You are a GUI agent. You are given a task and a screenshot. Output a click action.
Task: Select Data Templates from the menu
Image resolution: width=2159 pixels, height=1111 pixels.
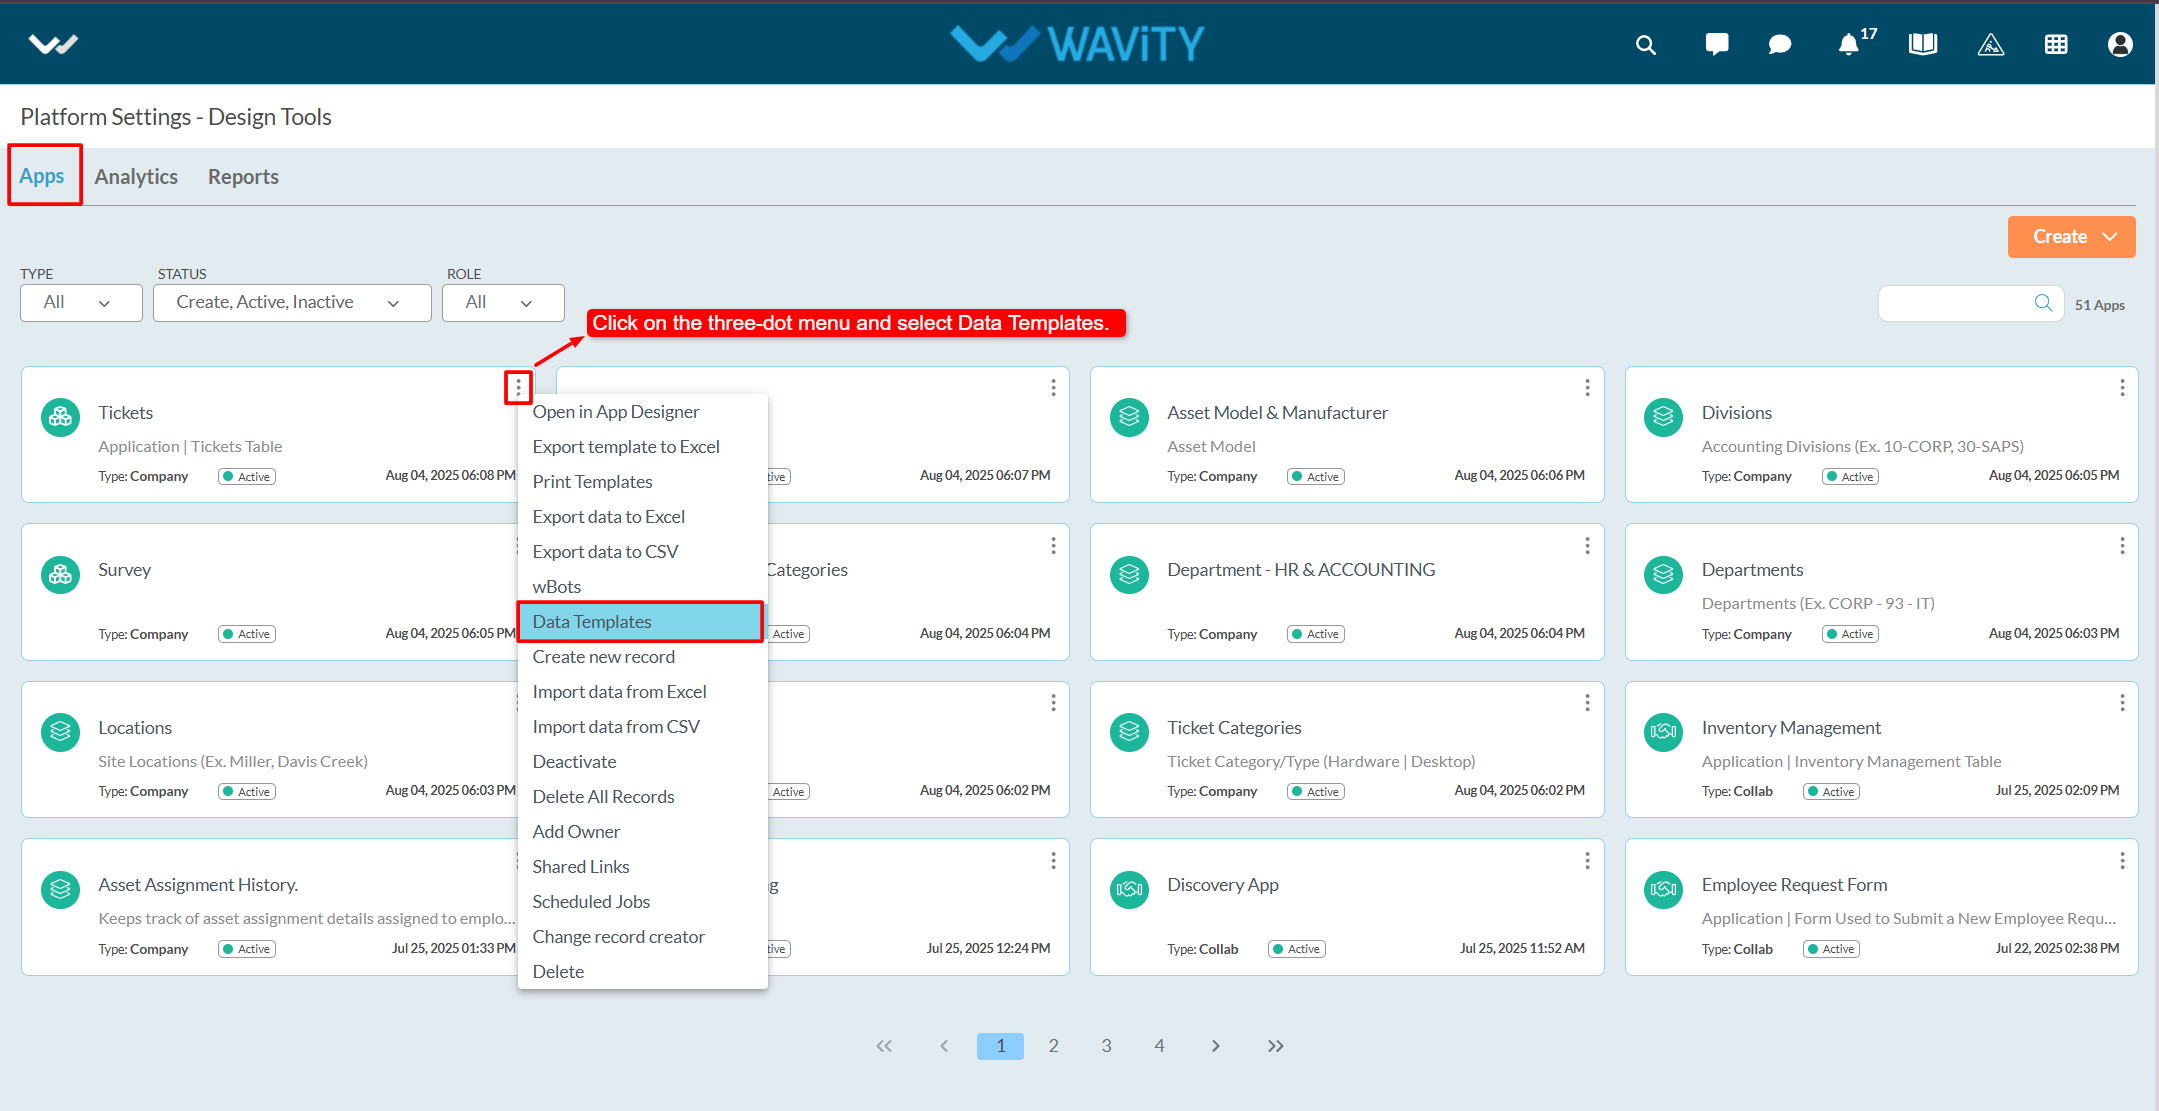[x=641, y=622]
